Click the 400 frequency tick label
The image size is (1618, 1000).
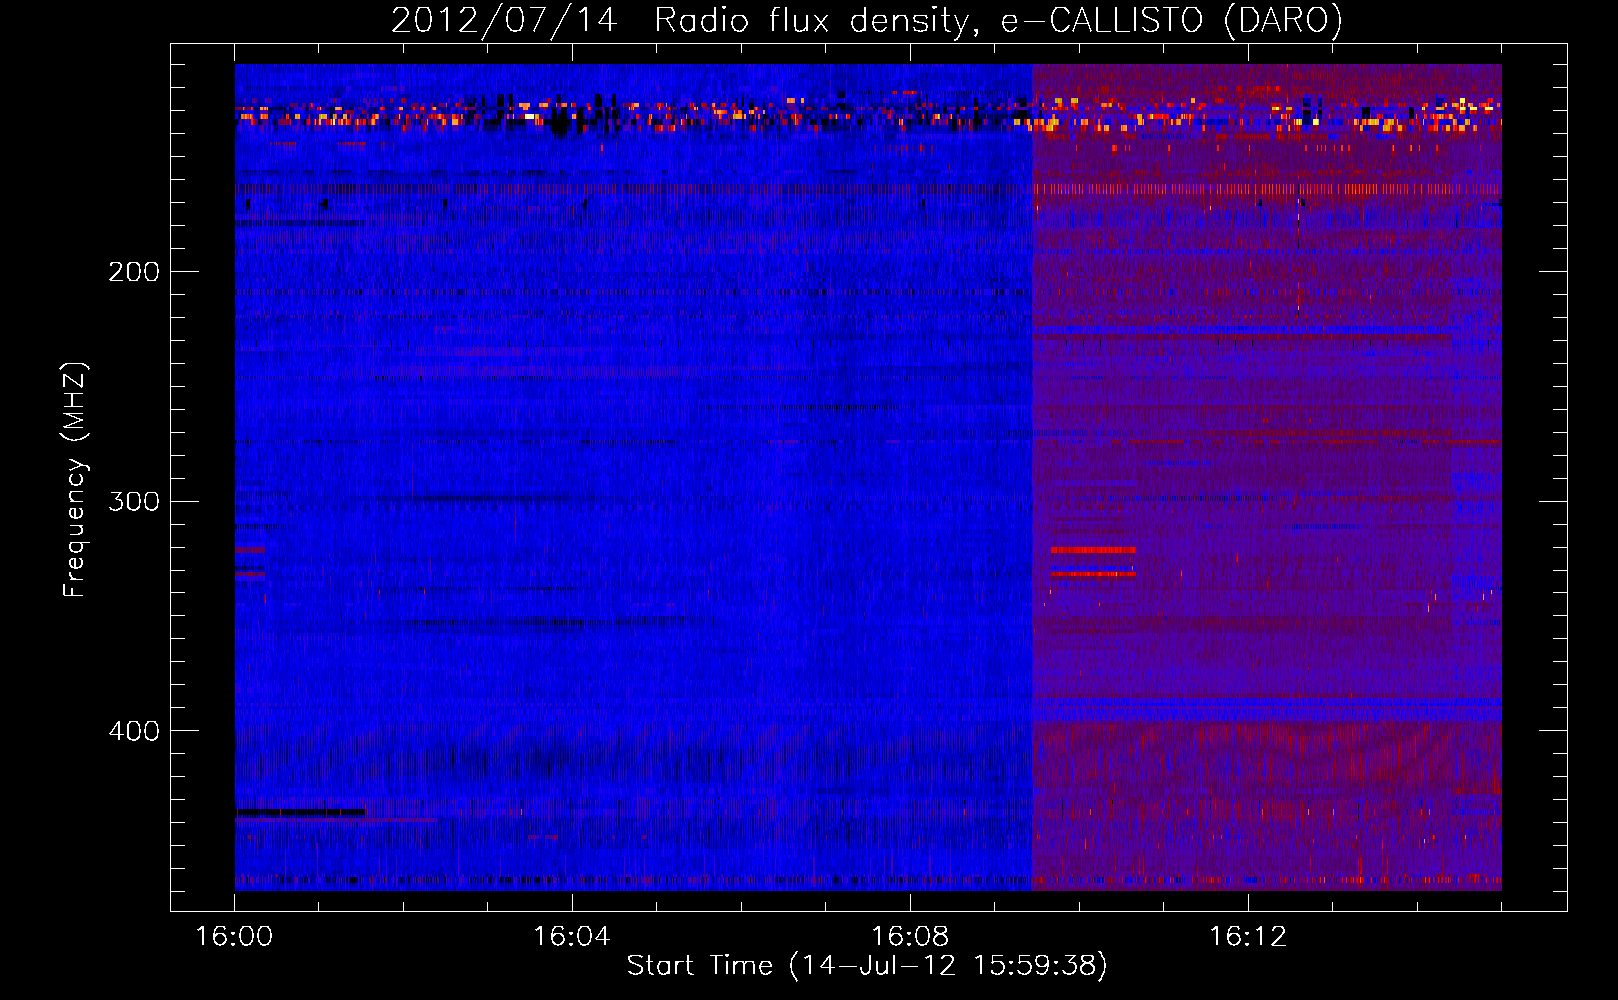(134, 731)
